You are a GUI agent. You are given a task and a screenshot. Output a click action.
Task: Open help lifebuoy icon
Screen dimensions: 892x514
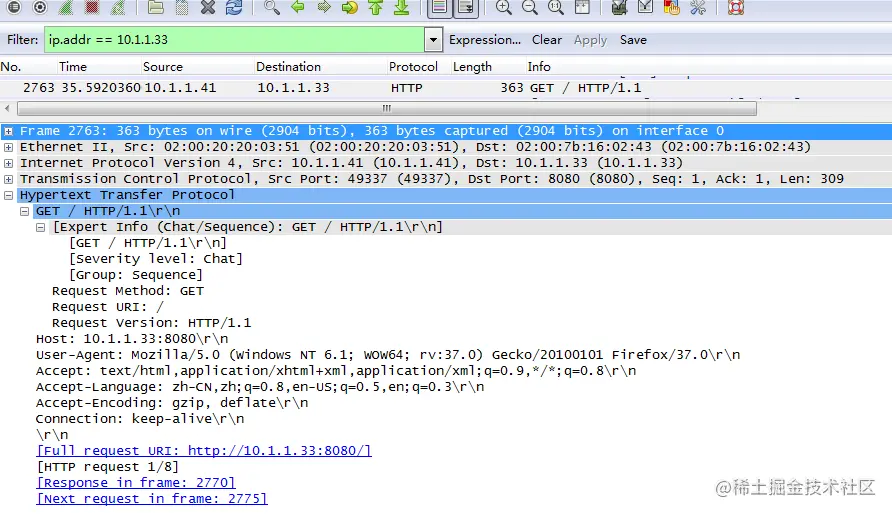[736, 7]
